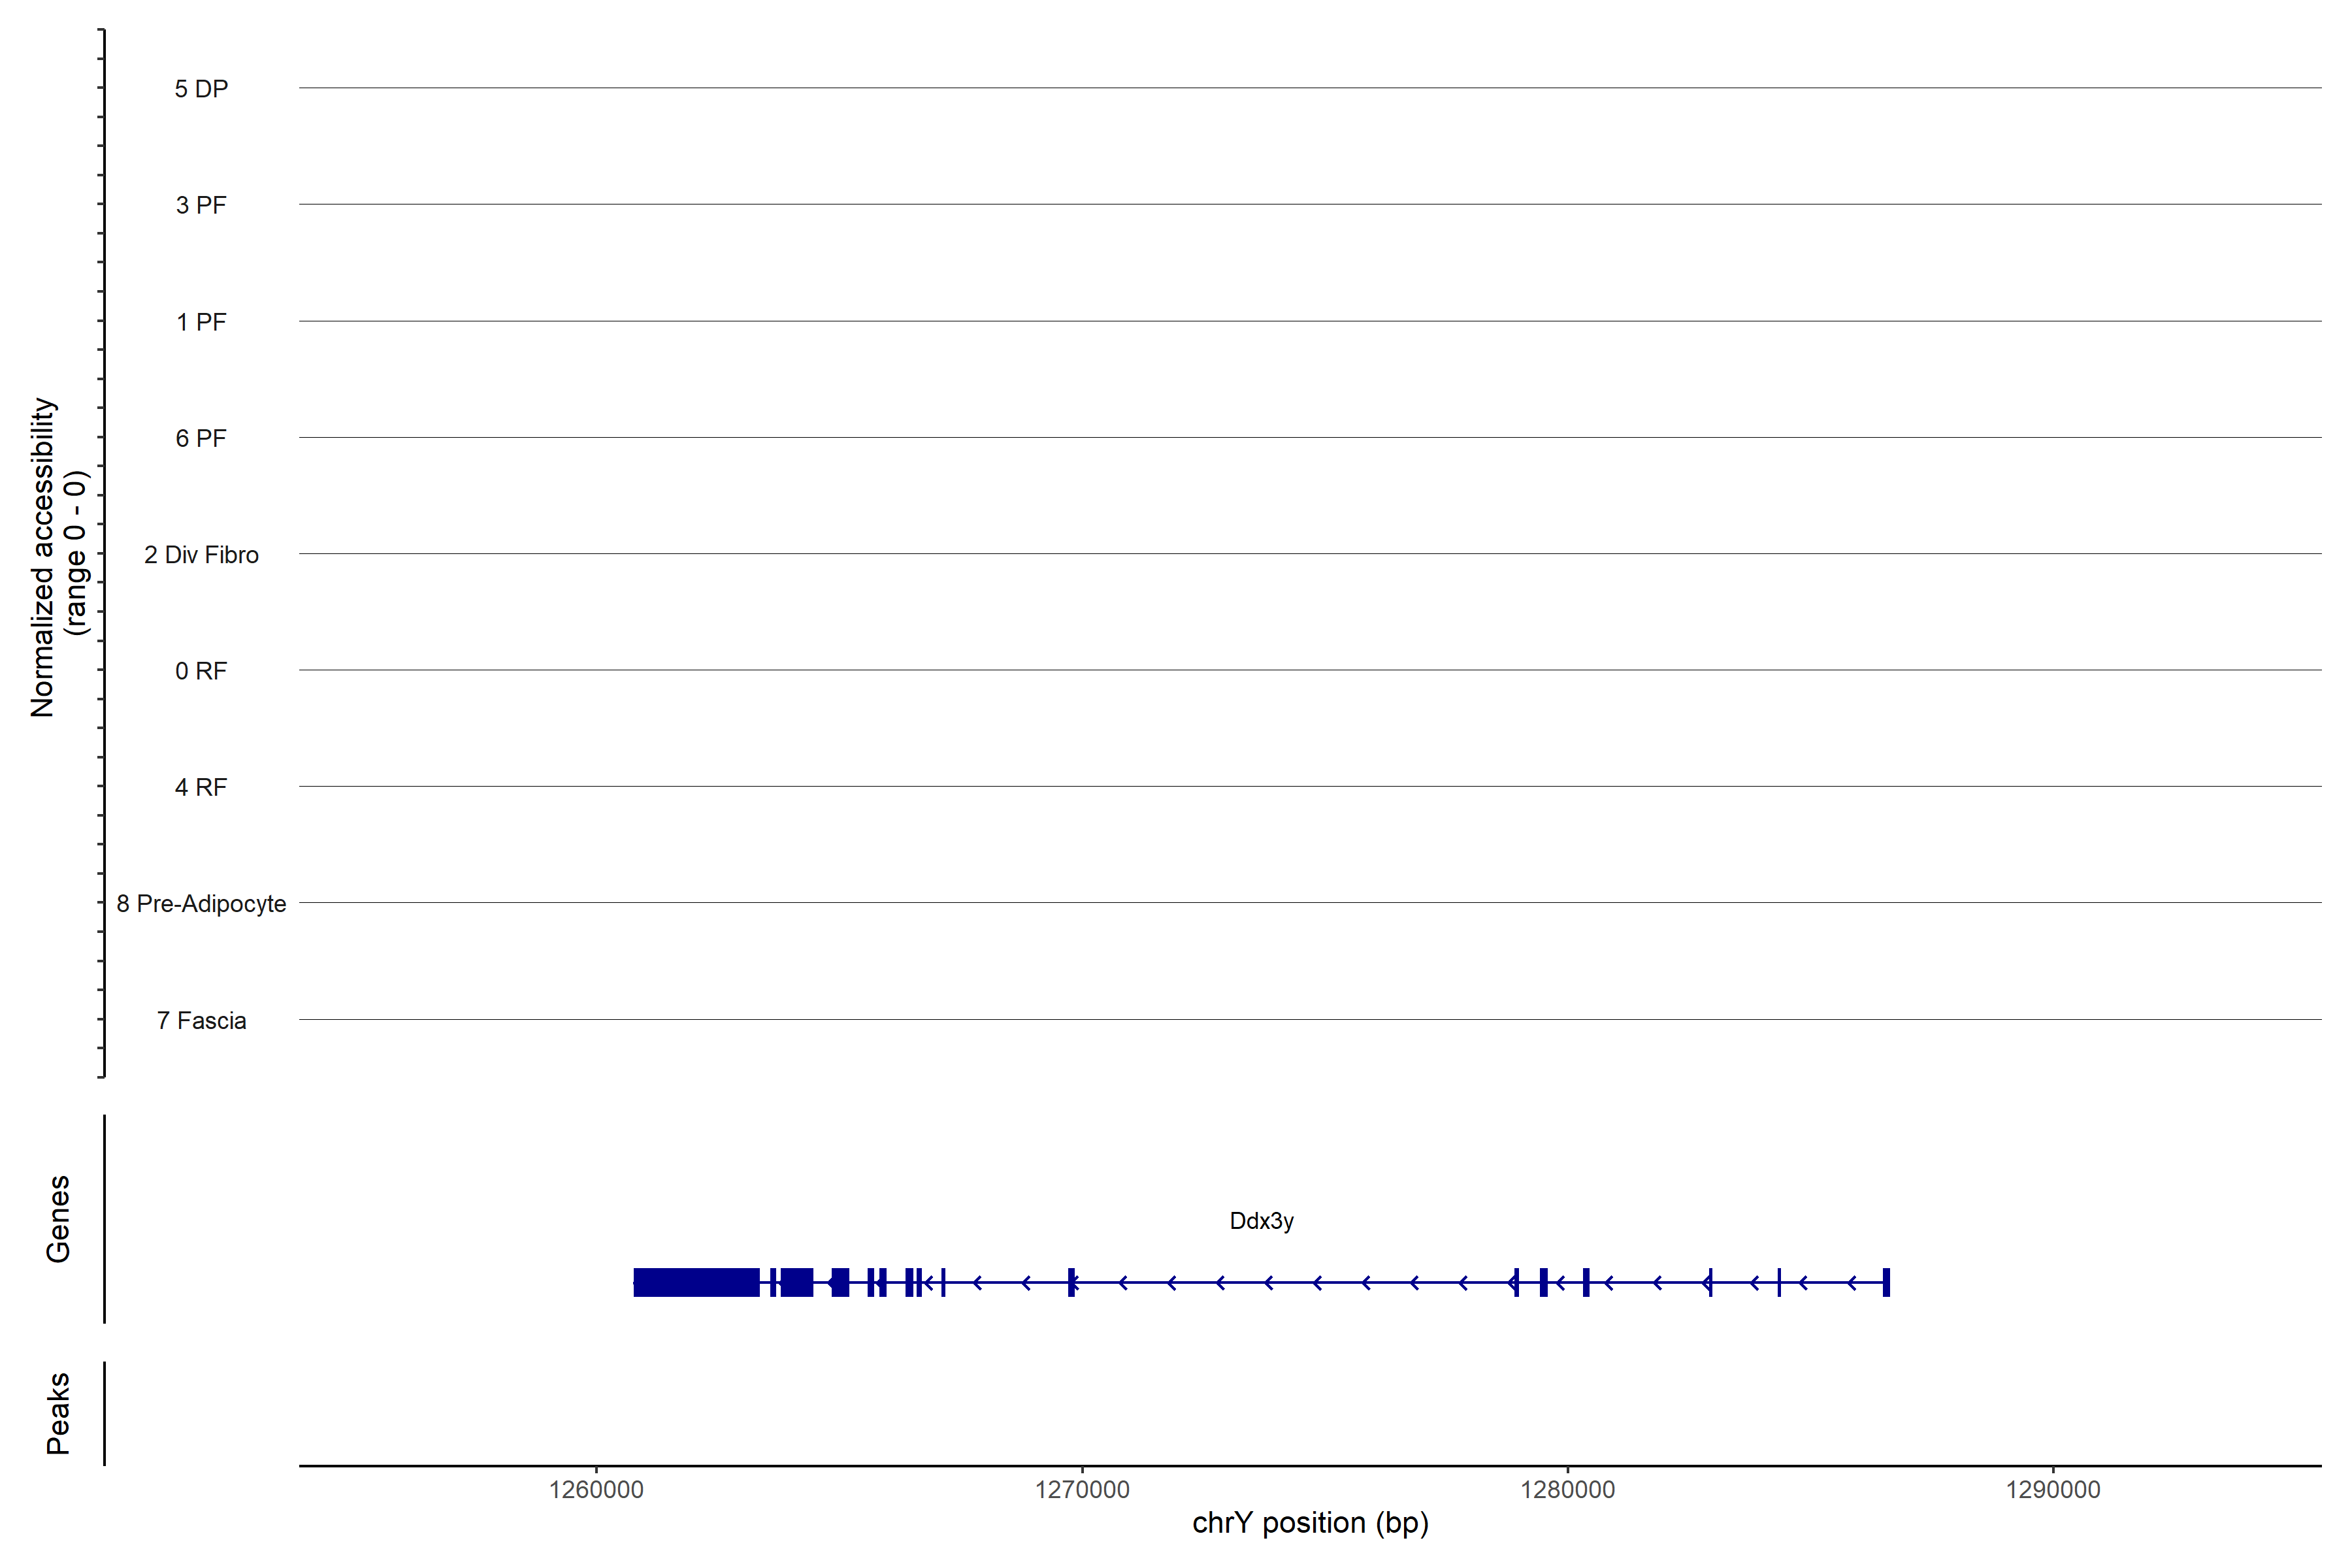
Task: Click the rightmost exon of Ddx3y
Action: (1886, 1282)
